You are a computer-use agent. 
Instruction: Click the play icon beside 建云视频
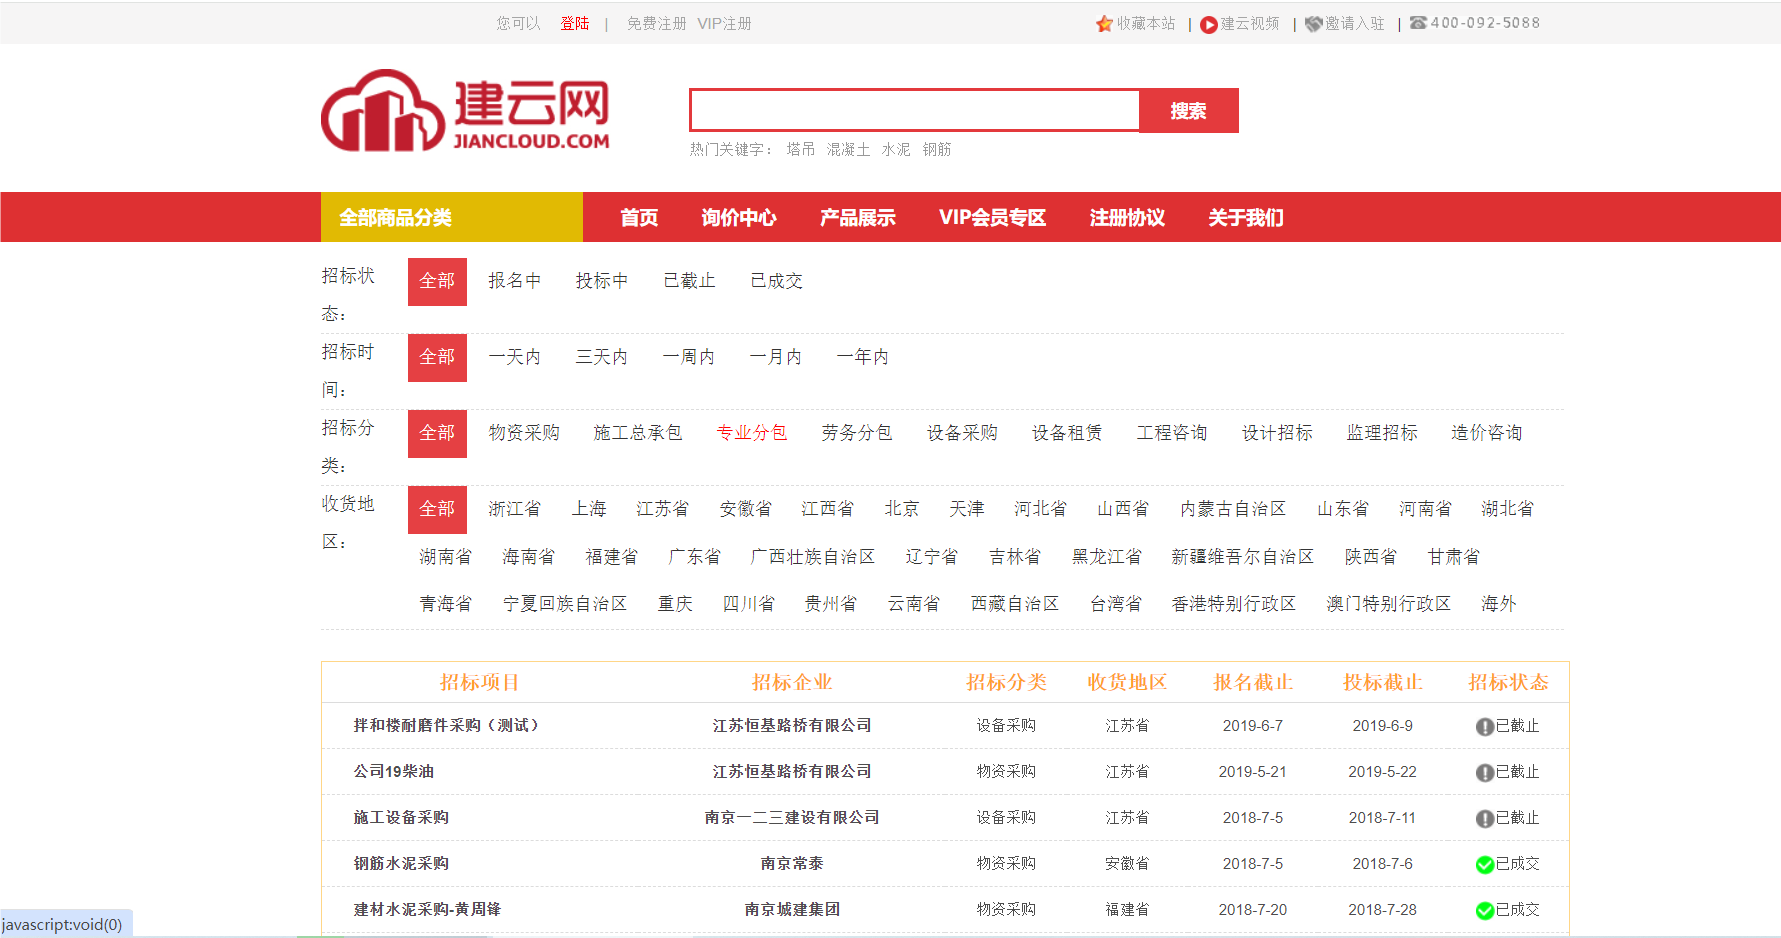(x=1209, y=25)
